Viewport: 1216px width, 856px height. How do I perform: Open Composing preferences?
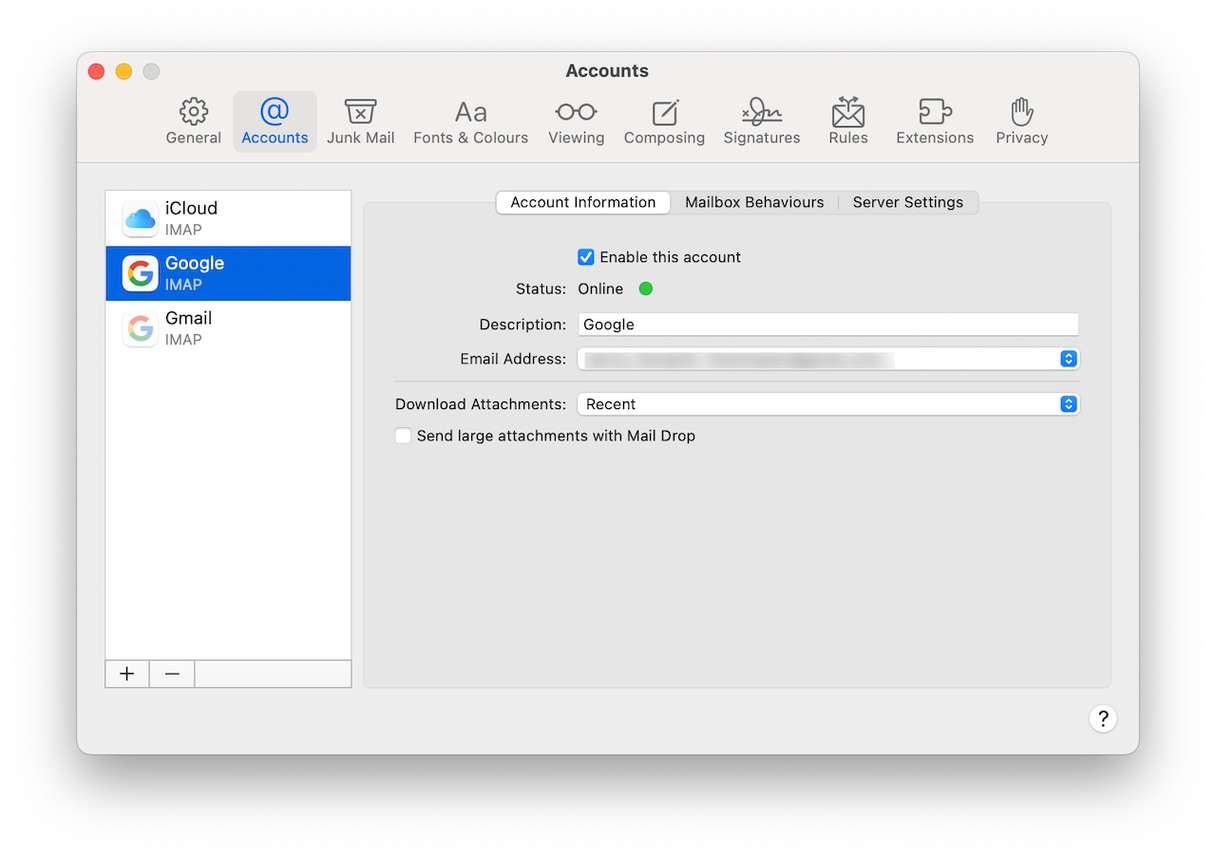664,118
